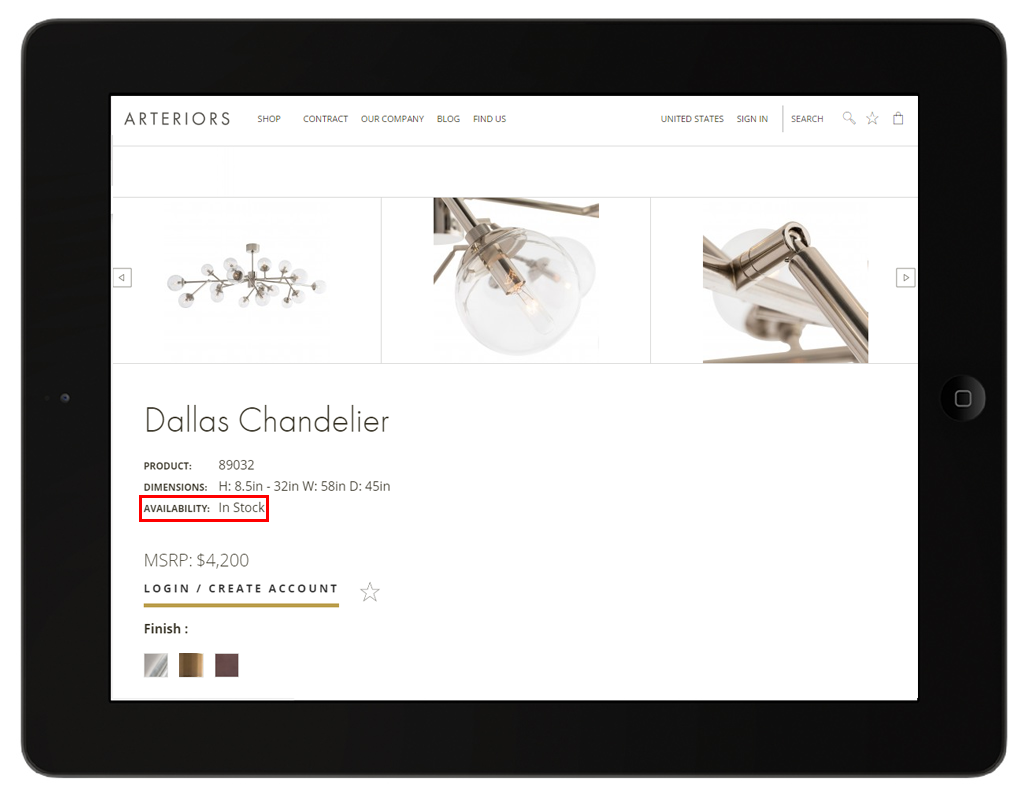Click the Sign In link

click(752, 119)
